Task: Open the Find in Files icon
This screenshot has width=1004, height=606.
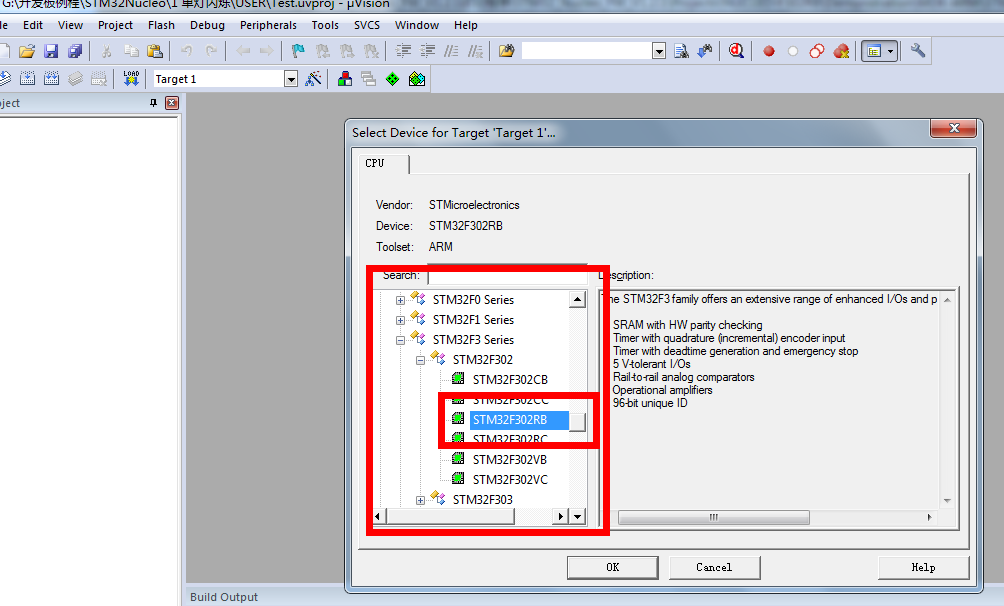Action: pos(506,51)
